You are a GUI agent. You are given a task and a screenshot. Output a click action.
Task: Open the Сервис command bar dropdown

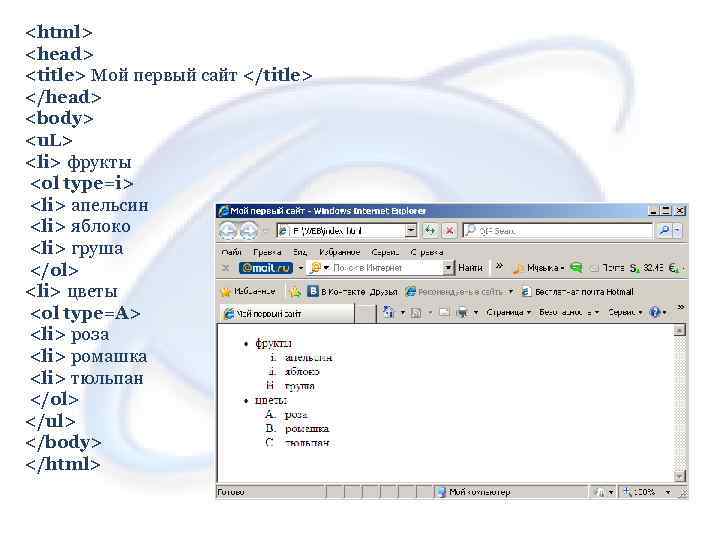pyautogui.click(x=624, y=313)
